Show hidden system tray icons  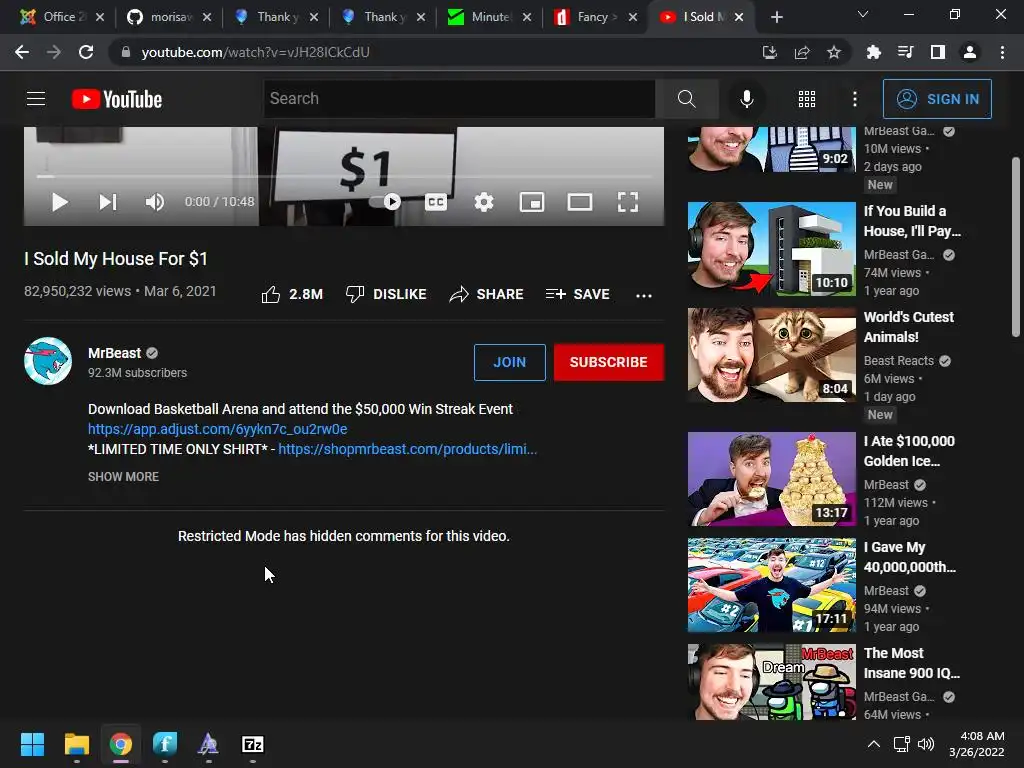(x=873, y=744)
